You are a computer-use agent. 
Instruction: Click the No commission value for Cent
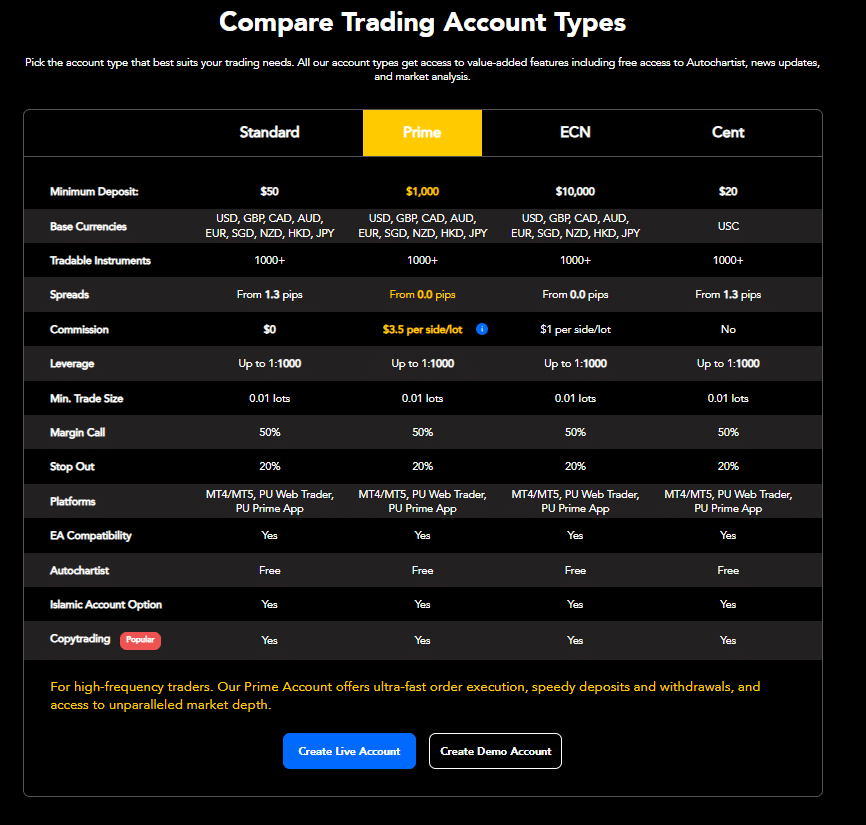pos(728,329)
